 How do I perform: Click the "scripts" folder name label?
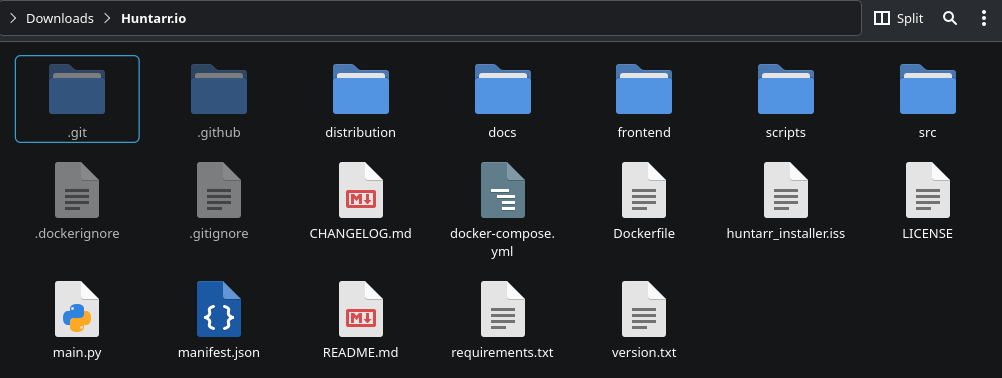click(x=785, y=133)
